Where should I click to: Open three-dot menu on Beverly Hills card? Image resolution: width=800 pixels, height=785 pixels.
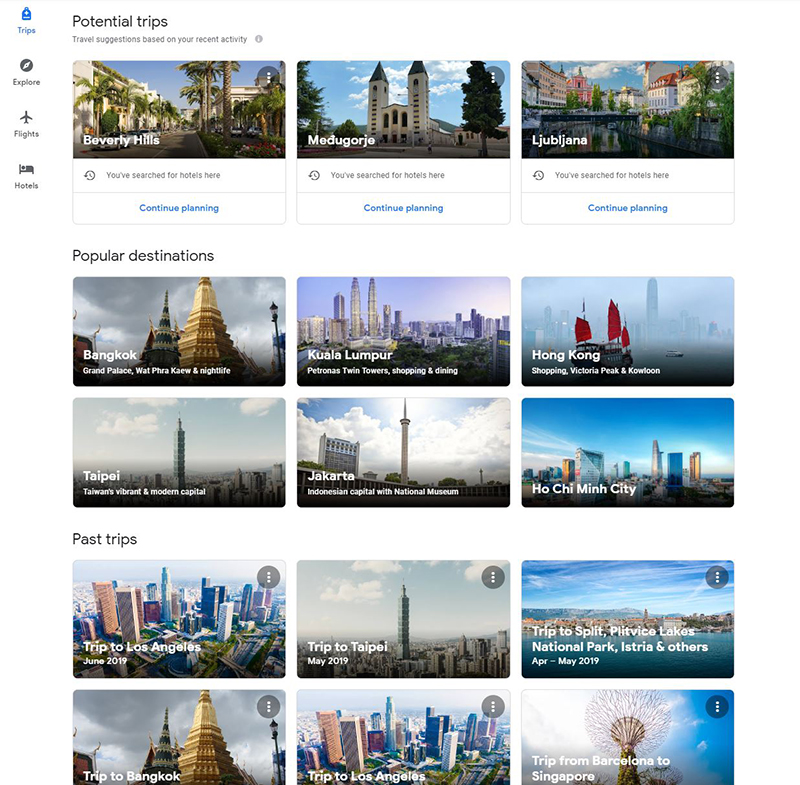[268, 77]
